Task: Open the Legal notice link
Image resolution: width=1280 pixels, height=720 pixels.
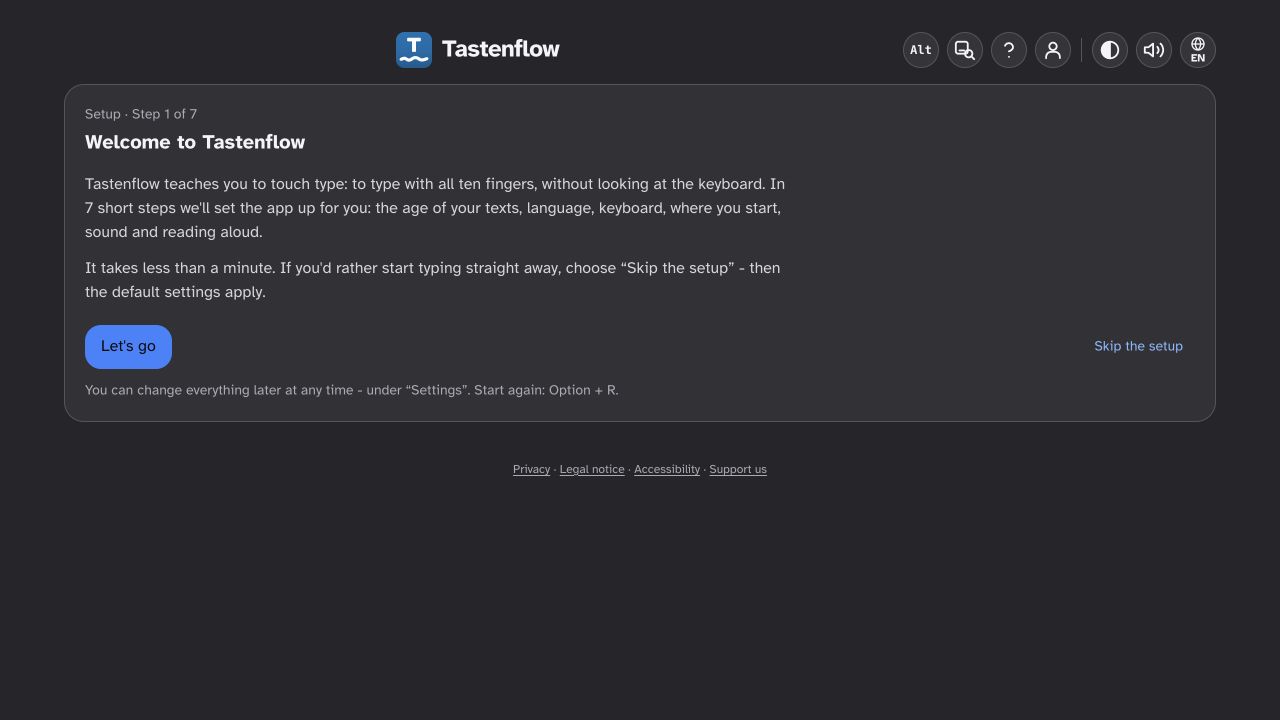Action: click(x=592, y=469)
